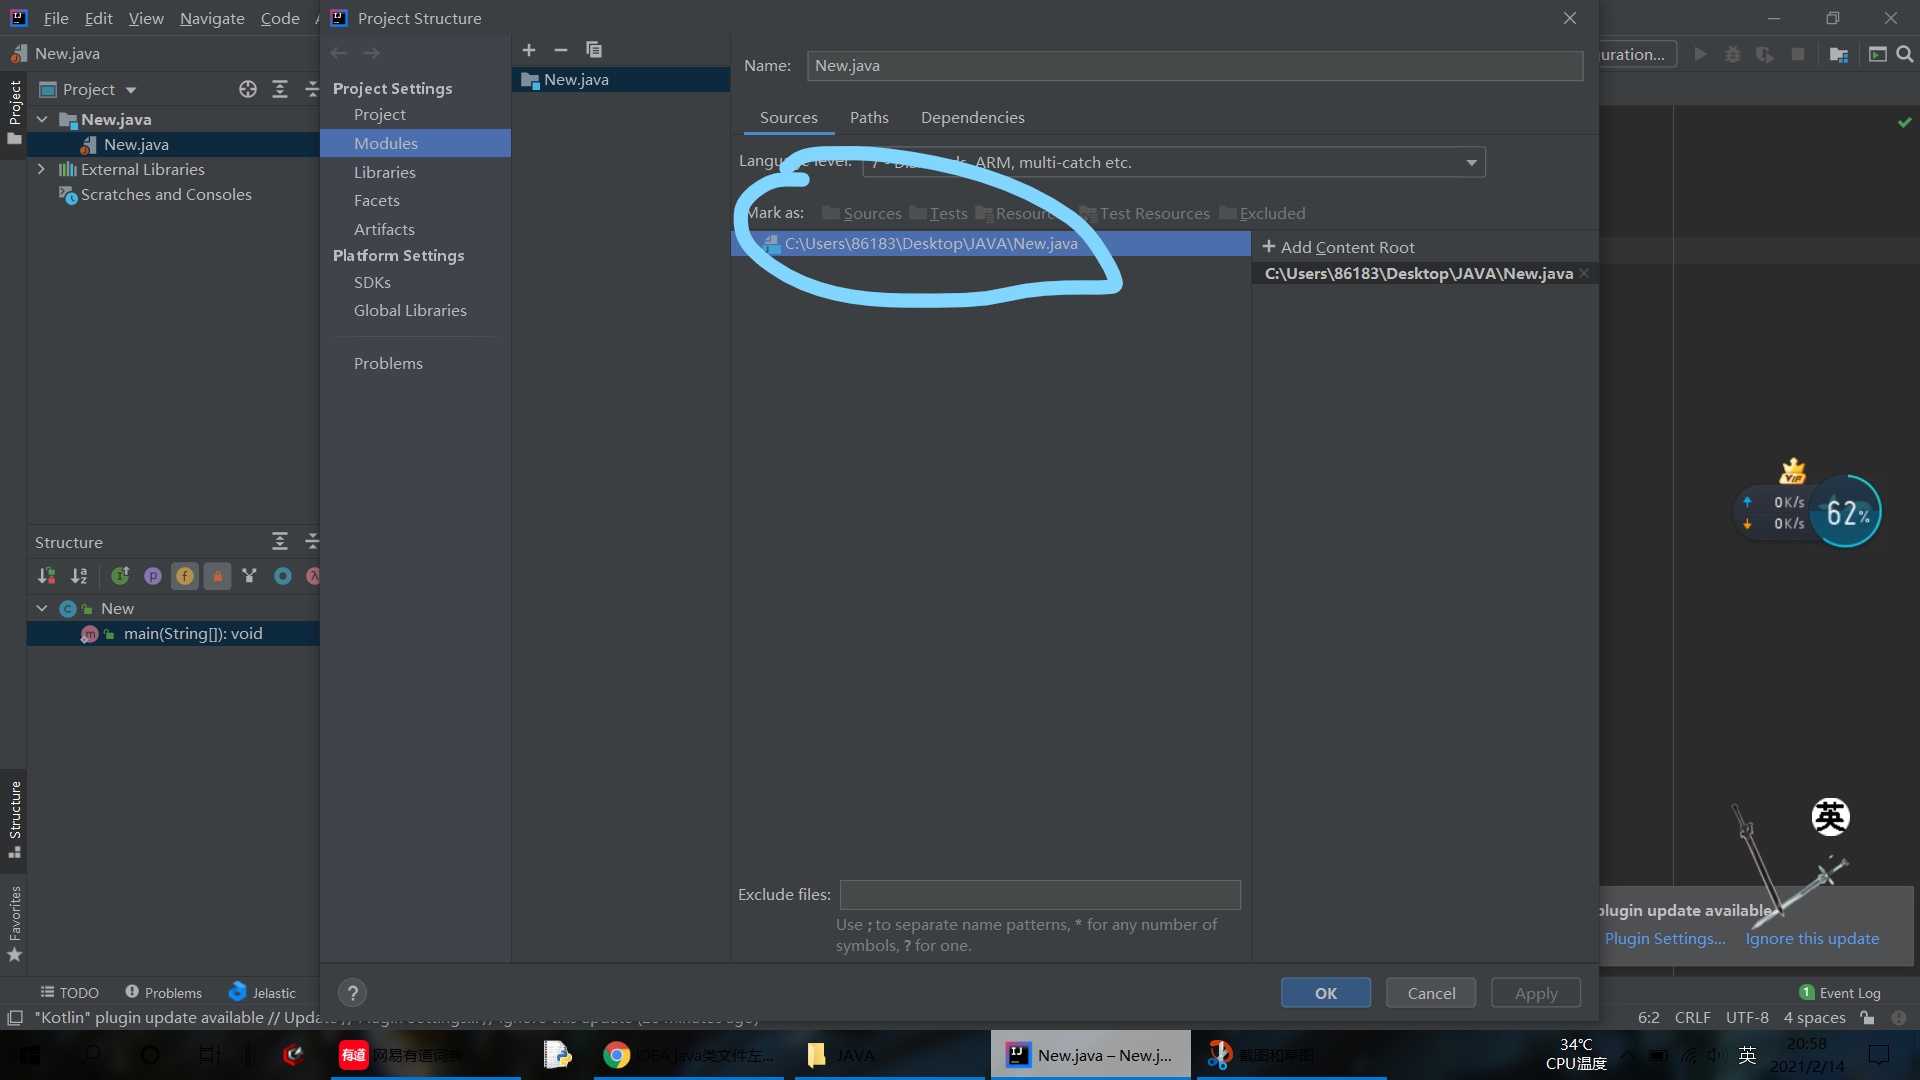Add a new content root
This screenshot has height=1080, width=1920.
click(1339, 247)
